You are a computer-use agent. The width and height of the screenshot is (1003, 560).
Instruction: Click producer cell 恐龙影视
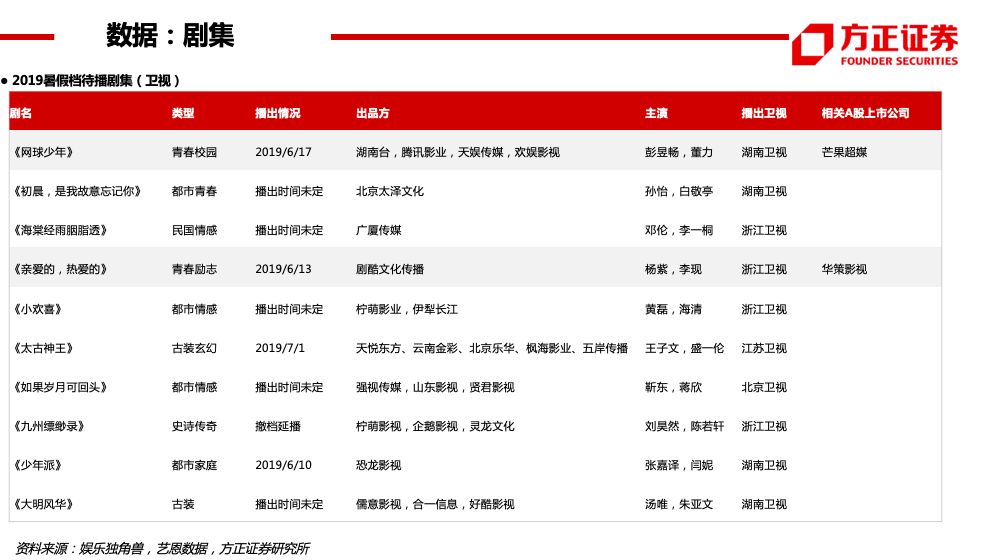(x=379, y=465)
